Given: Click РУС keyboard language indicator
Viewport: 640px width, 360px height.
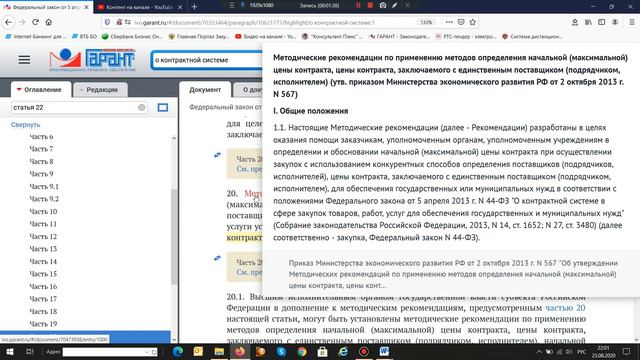Looking at the screenshot, I should click(x=582, y=351).
